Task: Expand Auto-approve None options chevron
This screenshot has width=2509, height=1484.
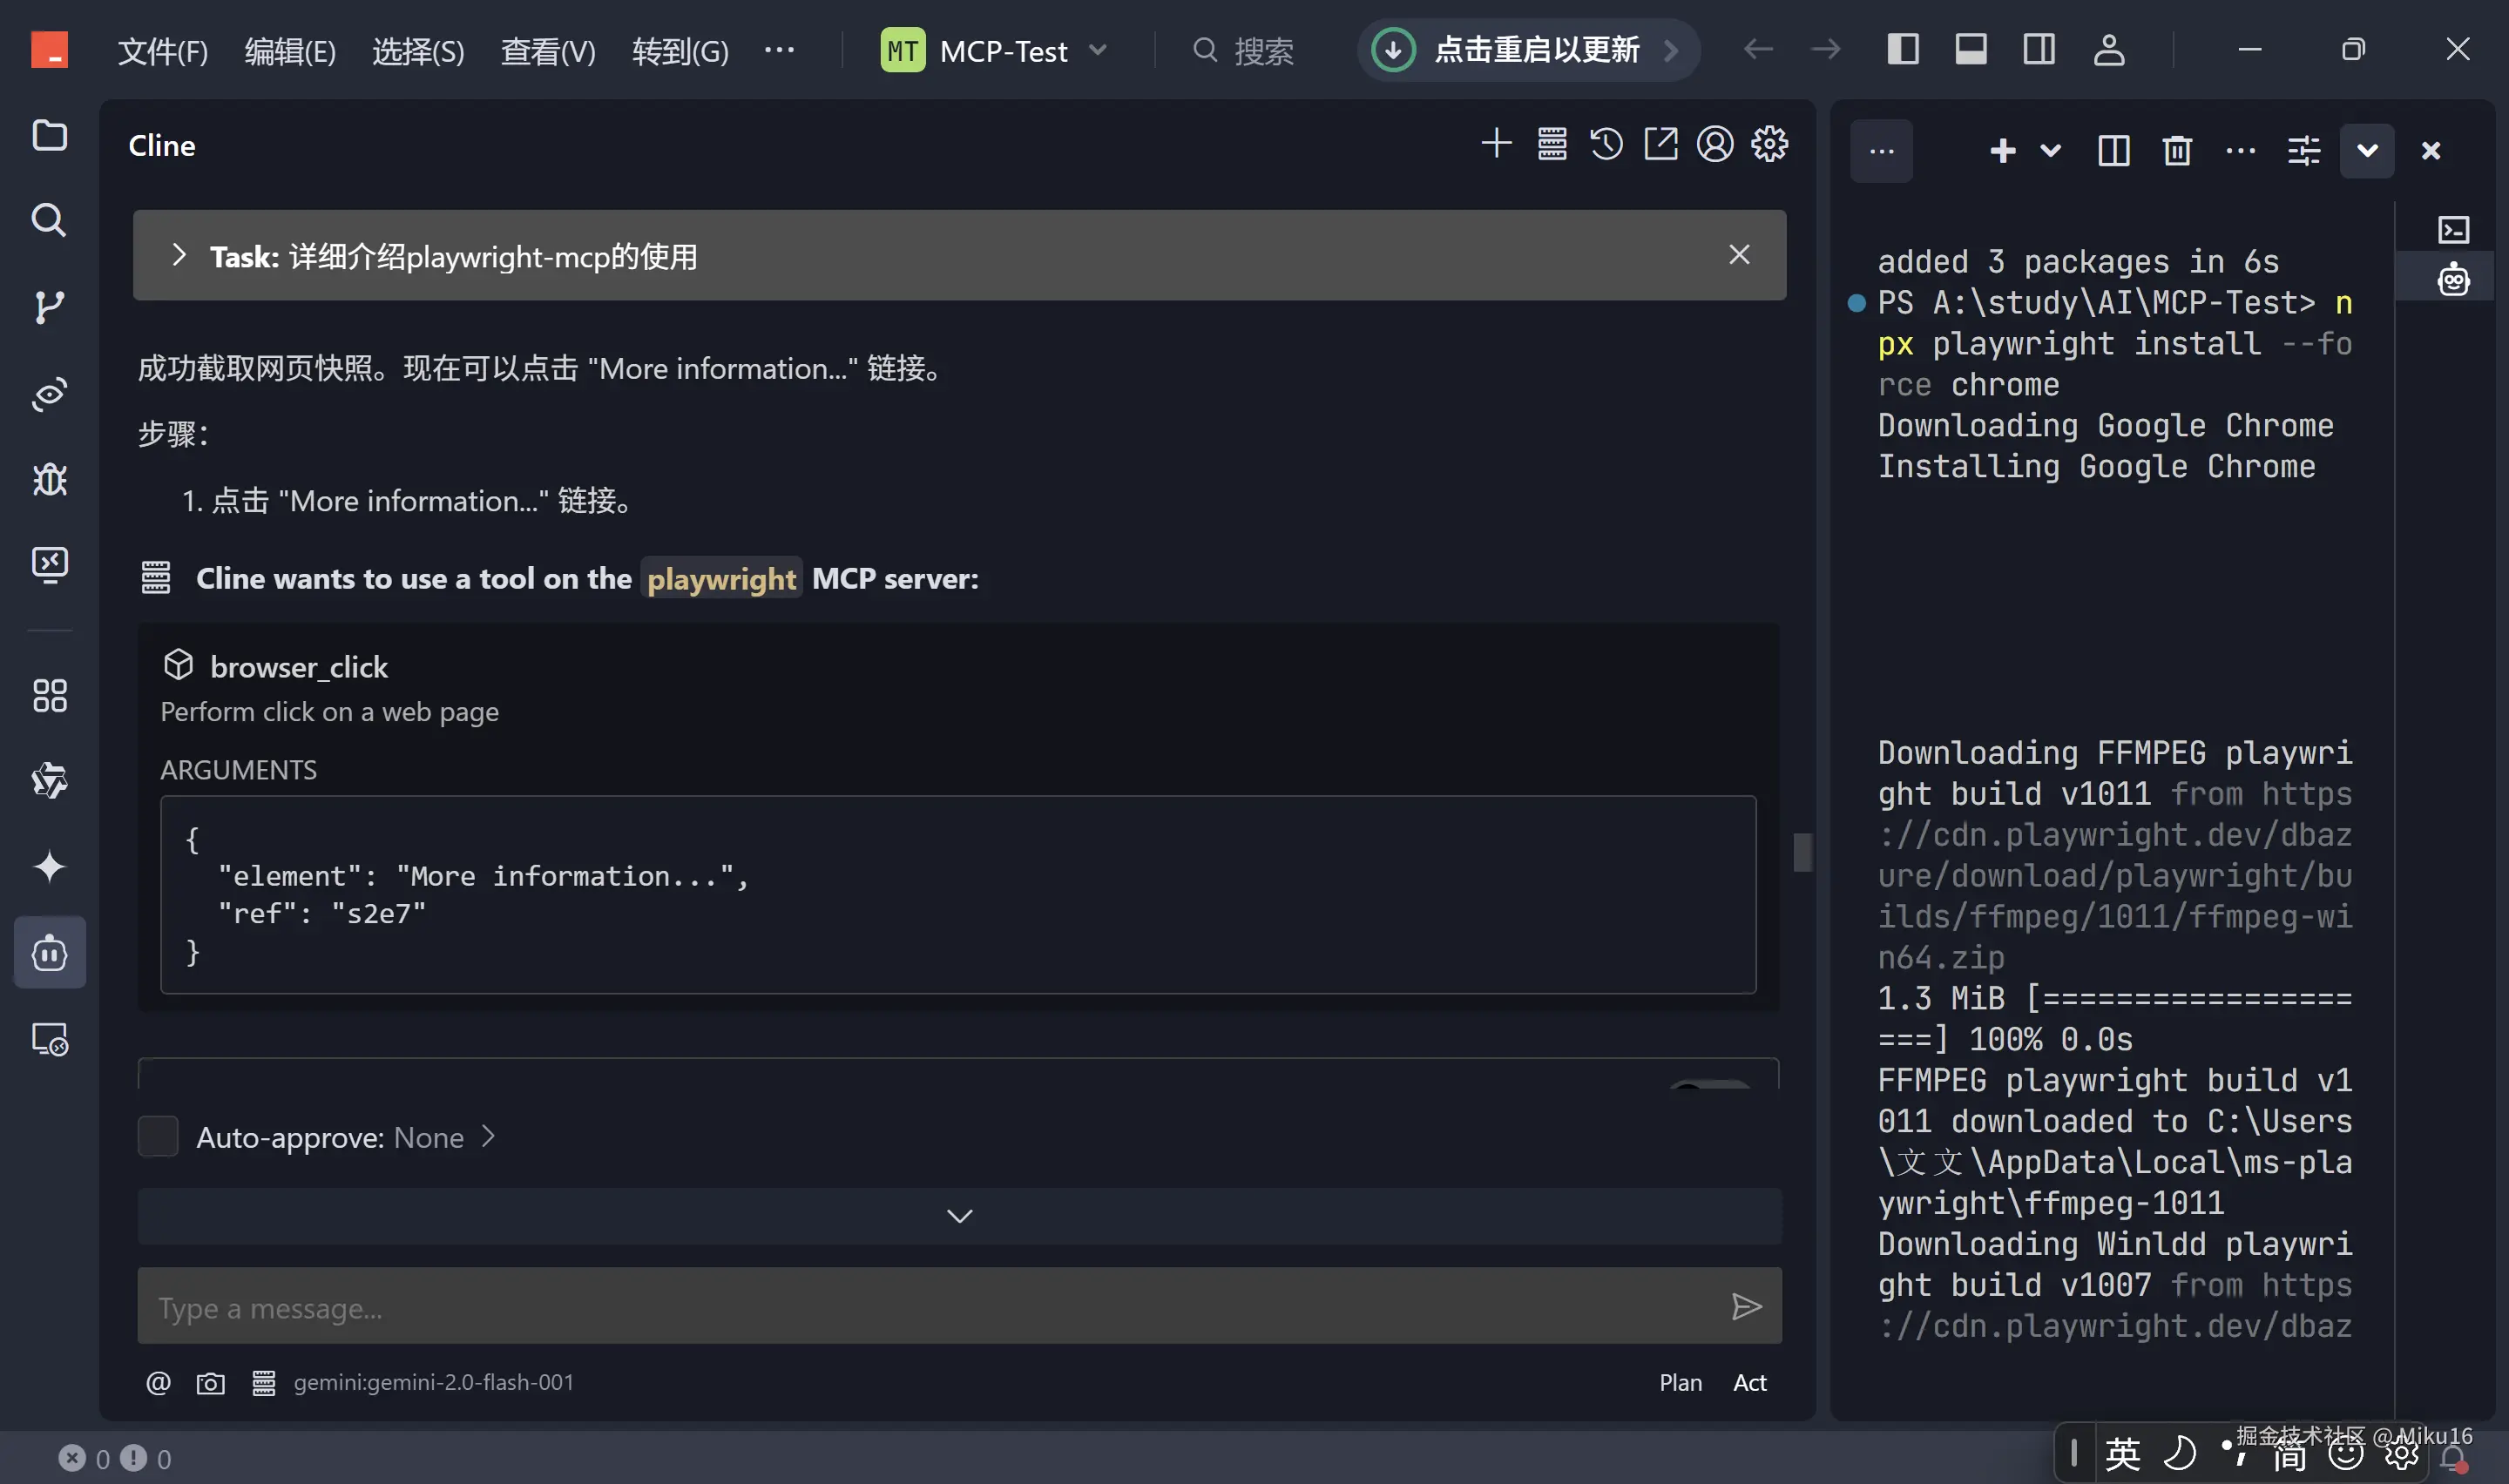Action: pos(488,1137)
